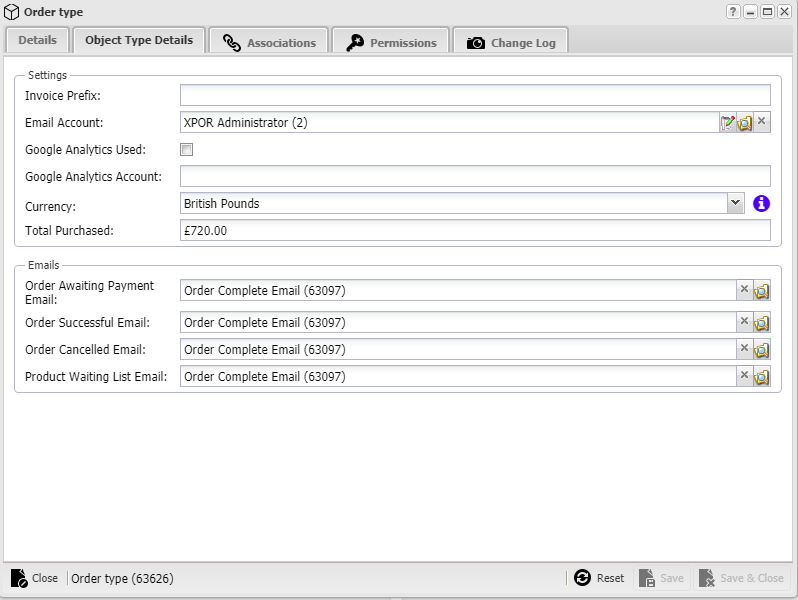The image size is (798, 600).
Task: Expand the Currency dropdown list
Action: [736, 203]
